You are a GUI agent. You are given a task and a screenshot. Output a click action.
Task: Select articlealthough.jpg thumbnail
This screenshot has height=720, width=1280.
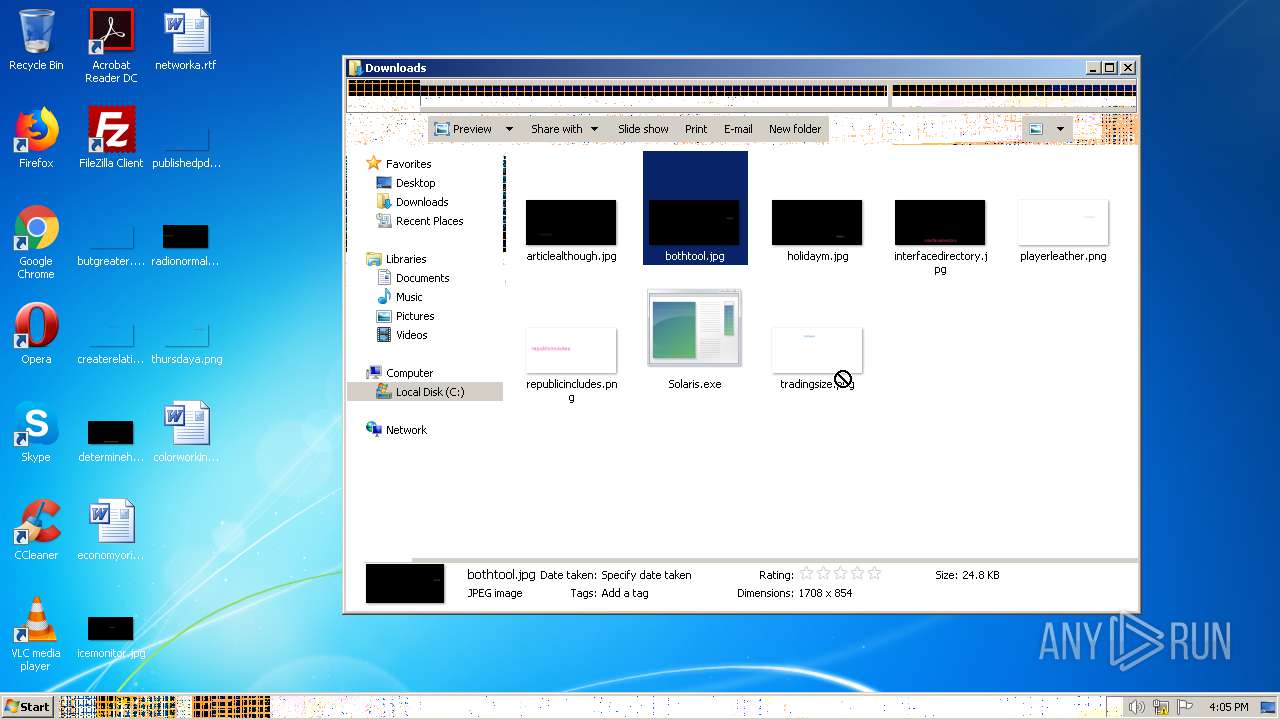coord(571,223)
